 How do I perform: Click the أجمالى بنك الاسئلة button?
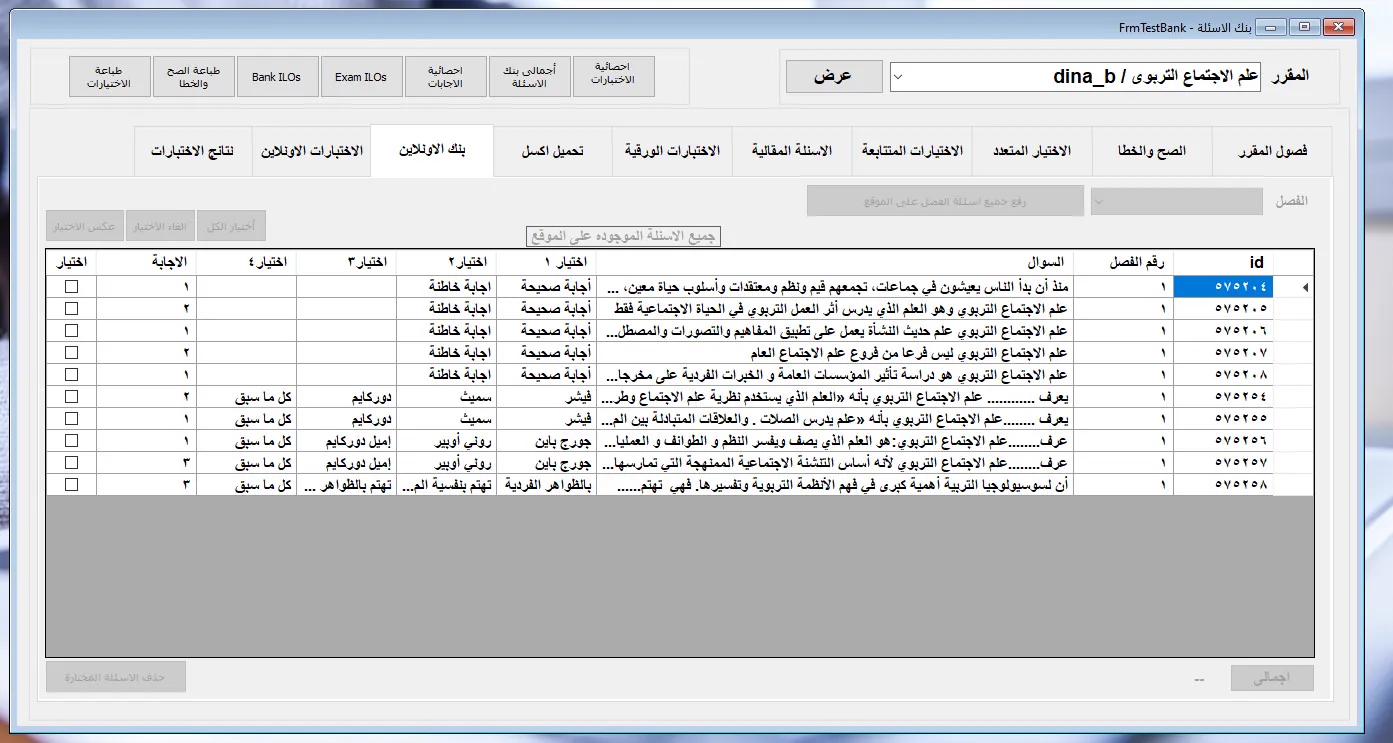tap(529, 77)
